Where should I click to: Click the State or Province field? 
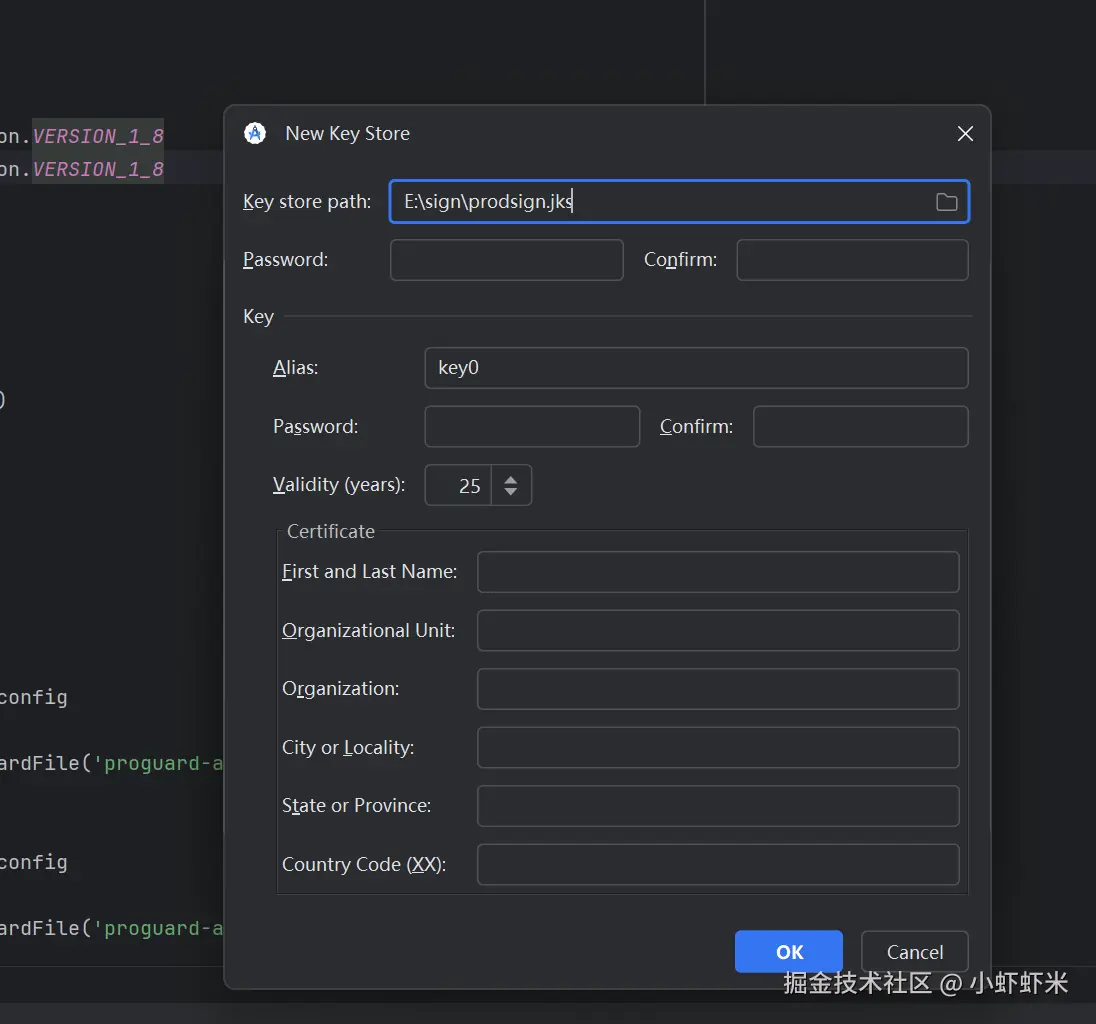[718, 806]
